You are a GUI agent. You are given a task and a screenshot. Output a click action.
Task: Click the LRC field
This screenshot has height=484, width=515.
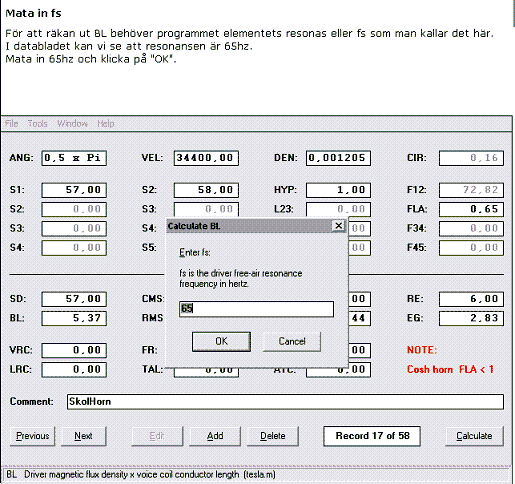click(74, 370)
